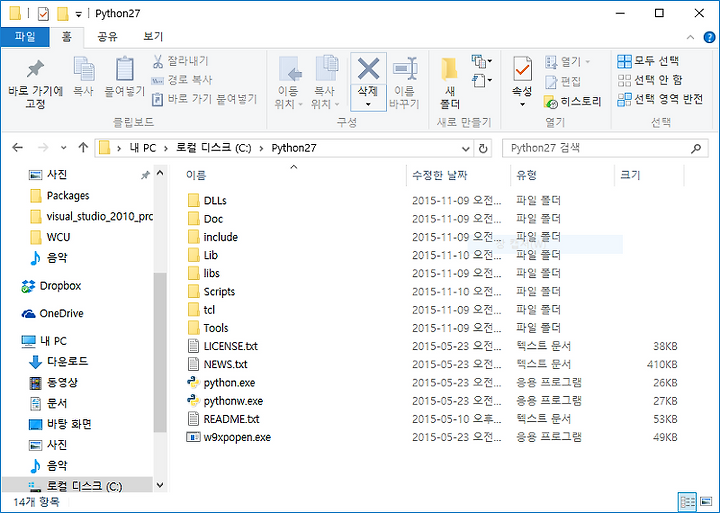Viewport: 720px width, 513px height.
Task: Click 로컬 디스크 (C:) in breadcrumb
Action: 214,148
